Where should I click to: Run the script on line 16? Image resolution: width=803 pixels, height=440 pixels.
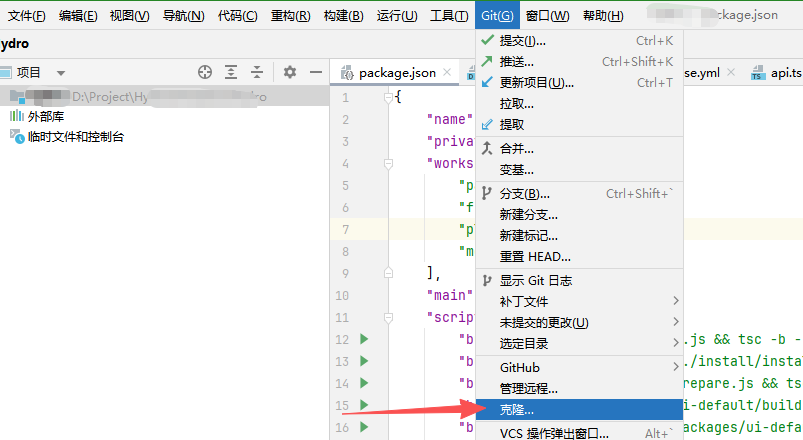click(364, 427)
